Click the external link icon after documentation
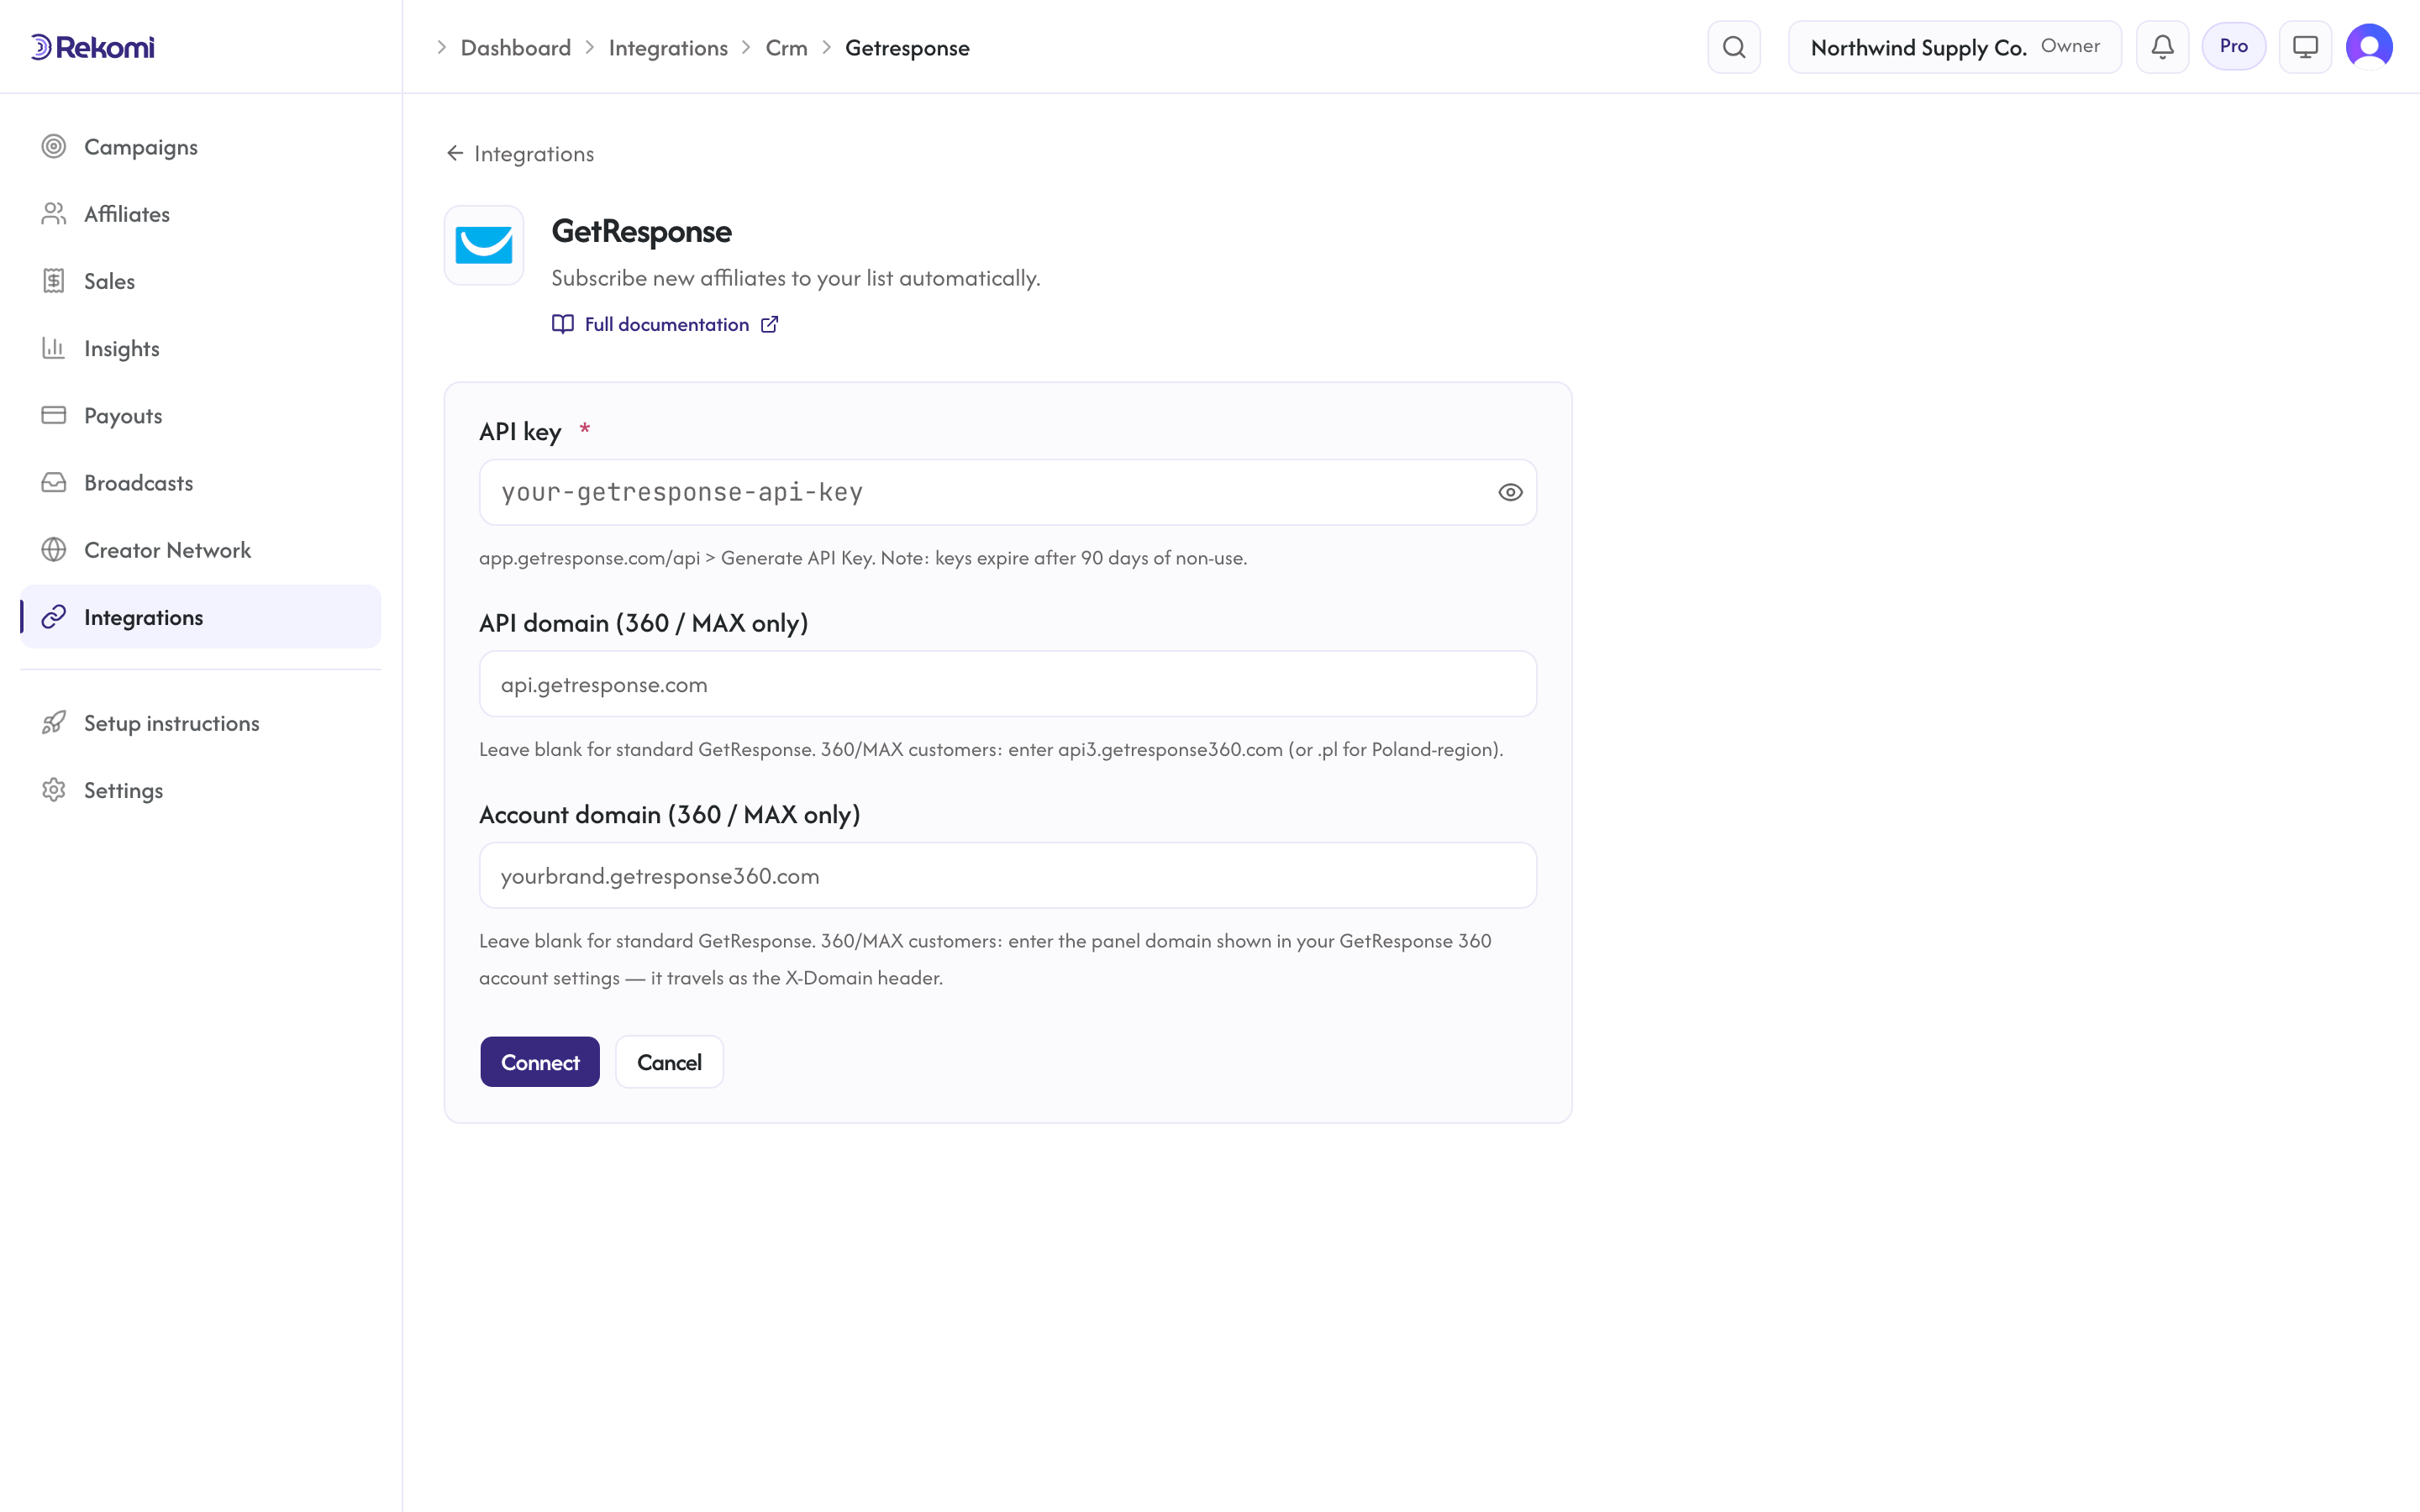The image size is (2420, 1512). click(x=769, y=324)
